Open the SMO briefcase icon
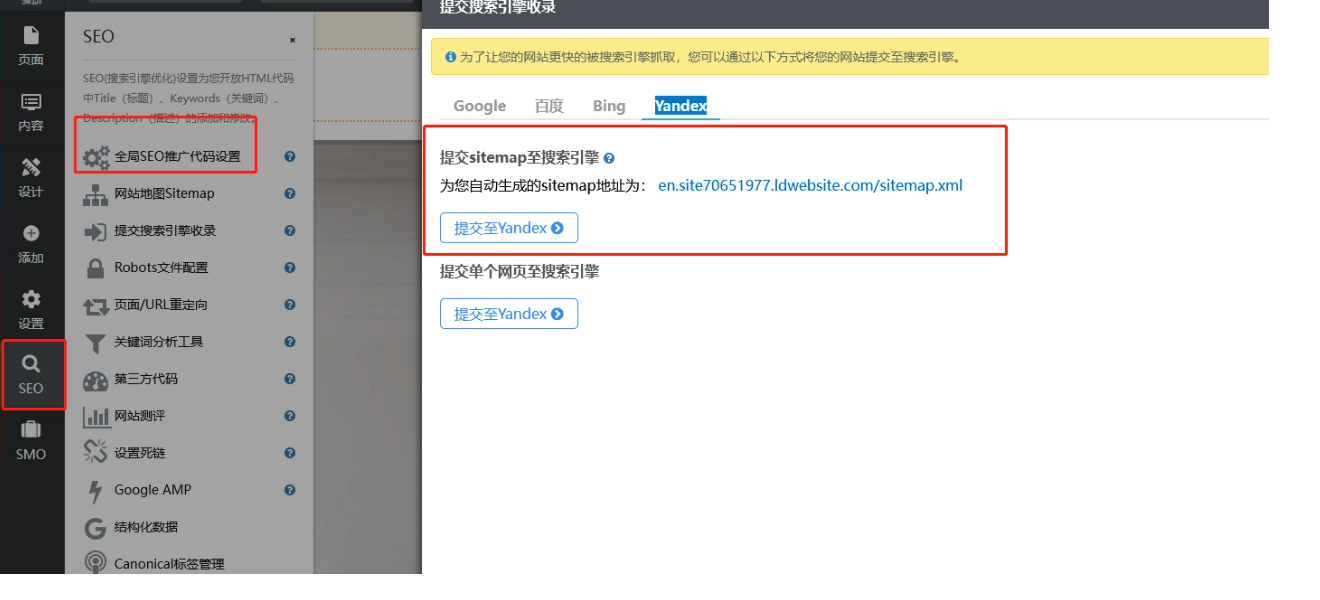The height and width of the screenshot is (600, 1320). point(31,440)
